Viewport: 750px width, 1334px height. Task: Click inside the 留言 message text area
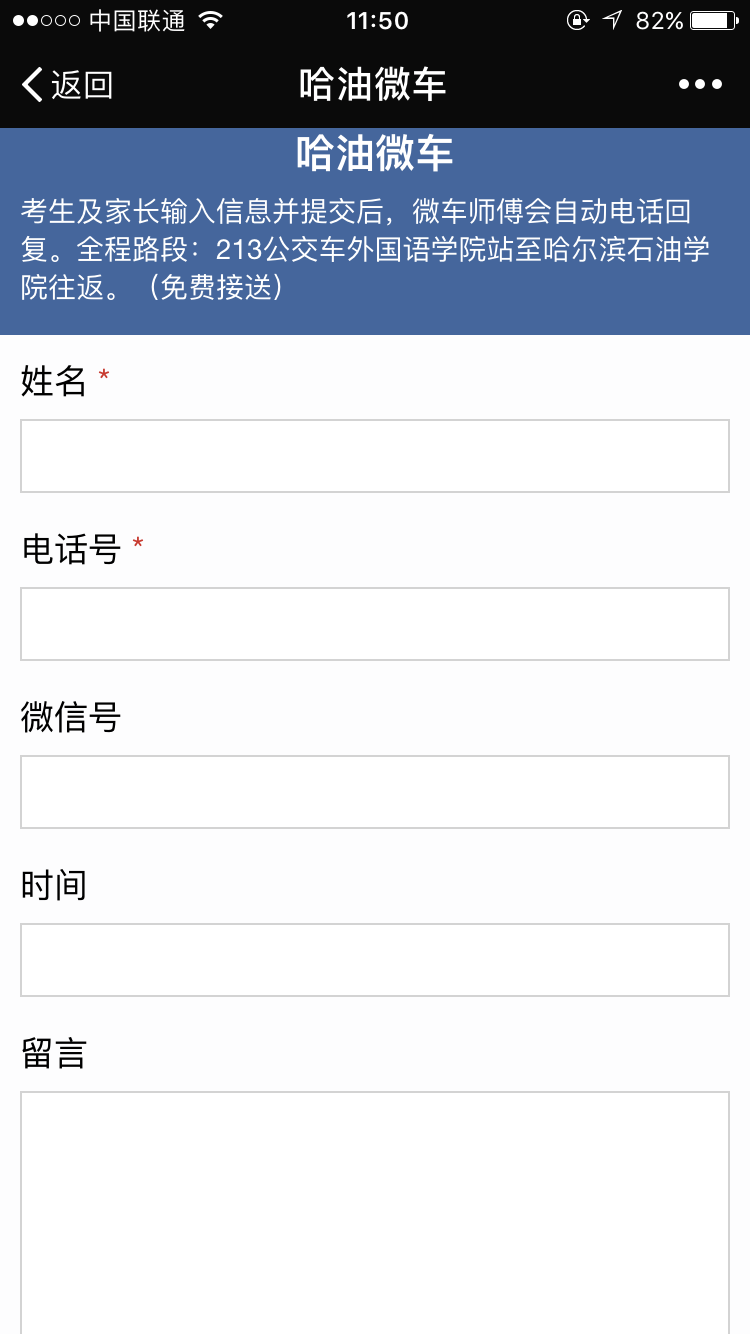375,1210
